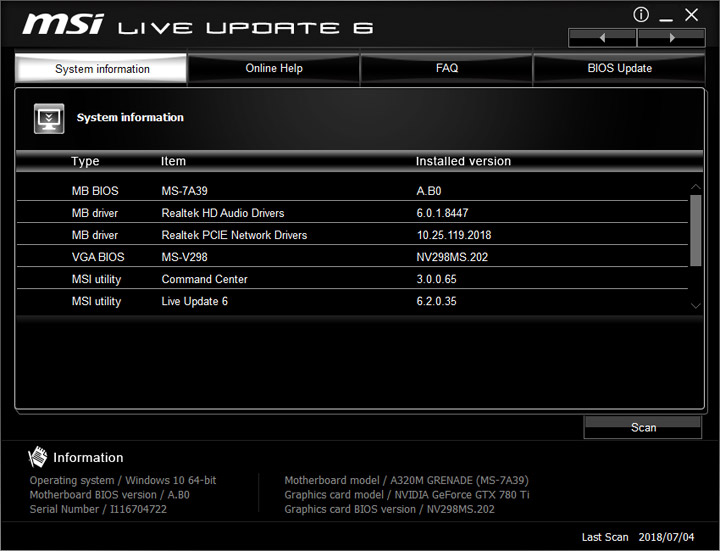The height and width of the screenshot is (551, 720).
Task: Select Realtek PCIE Network Drivers row
Action: (x=352, y=235)
